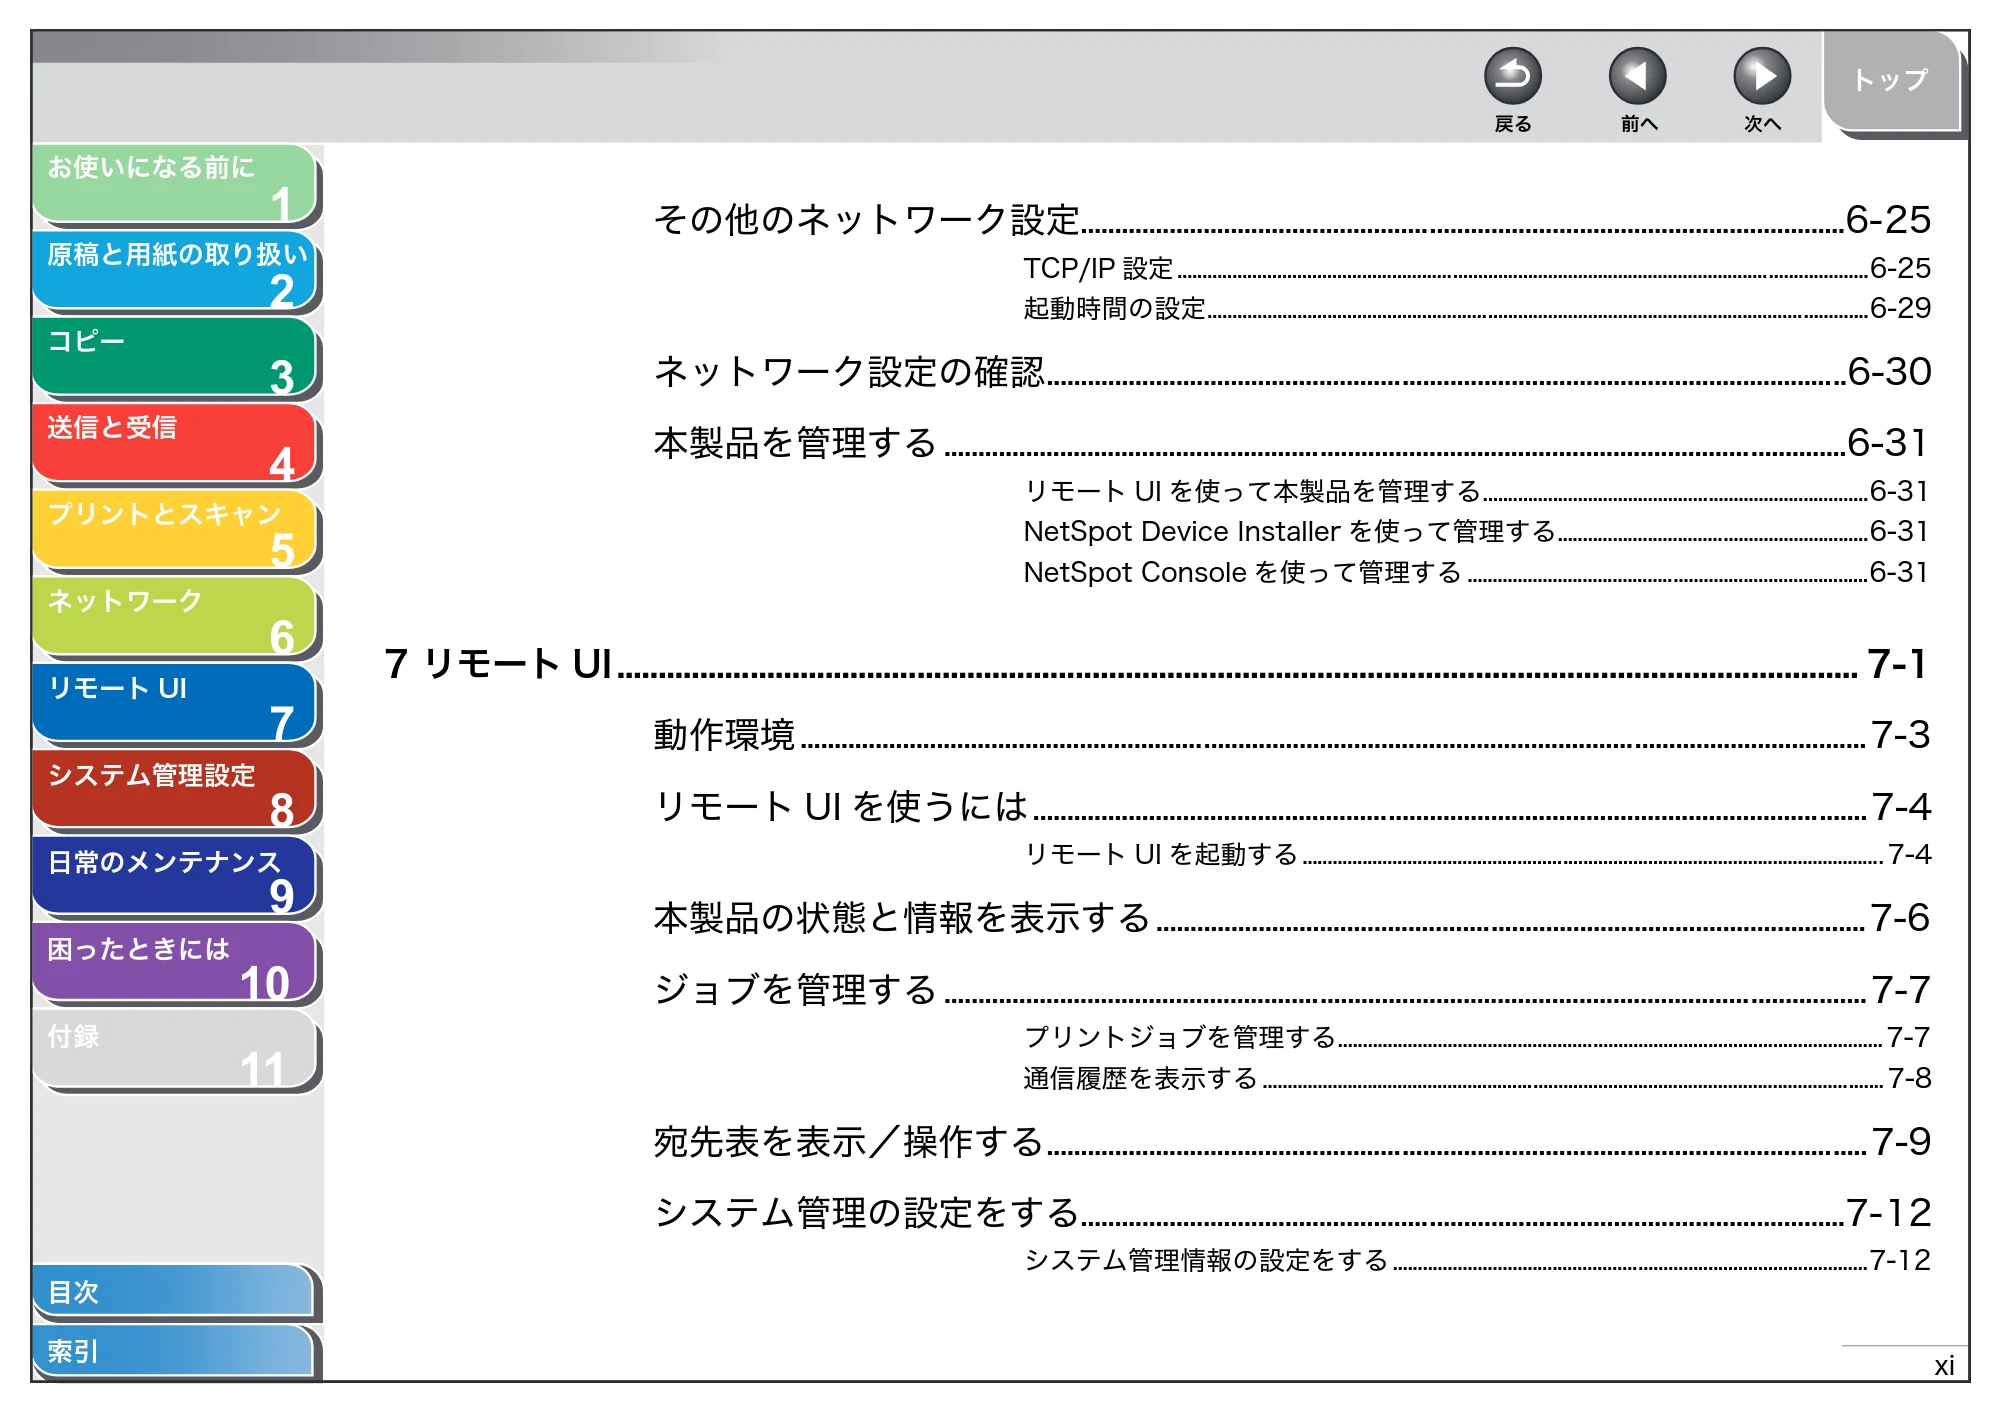The height and width of the screenshot is (1414, 2000).
Task: Open システム管理情報の設定をする sub-entry
Action: tap(1476, 1260)
